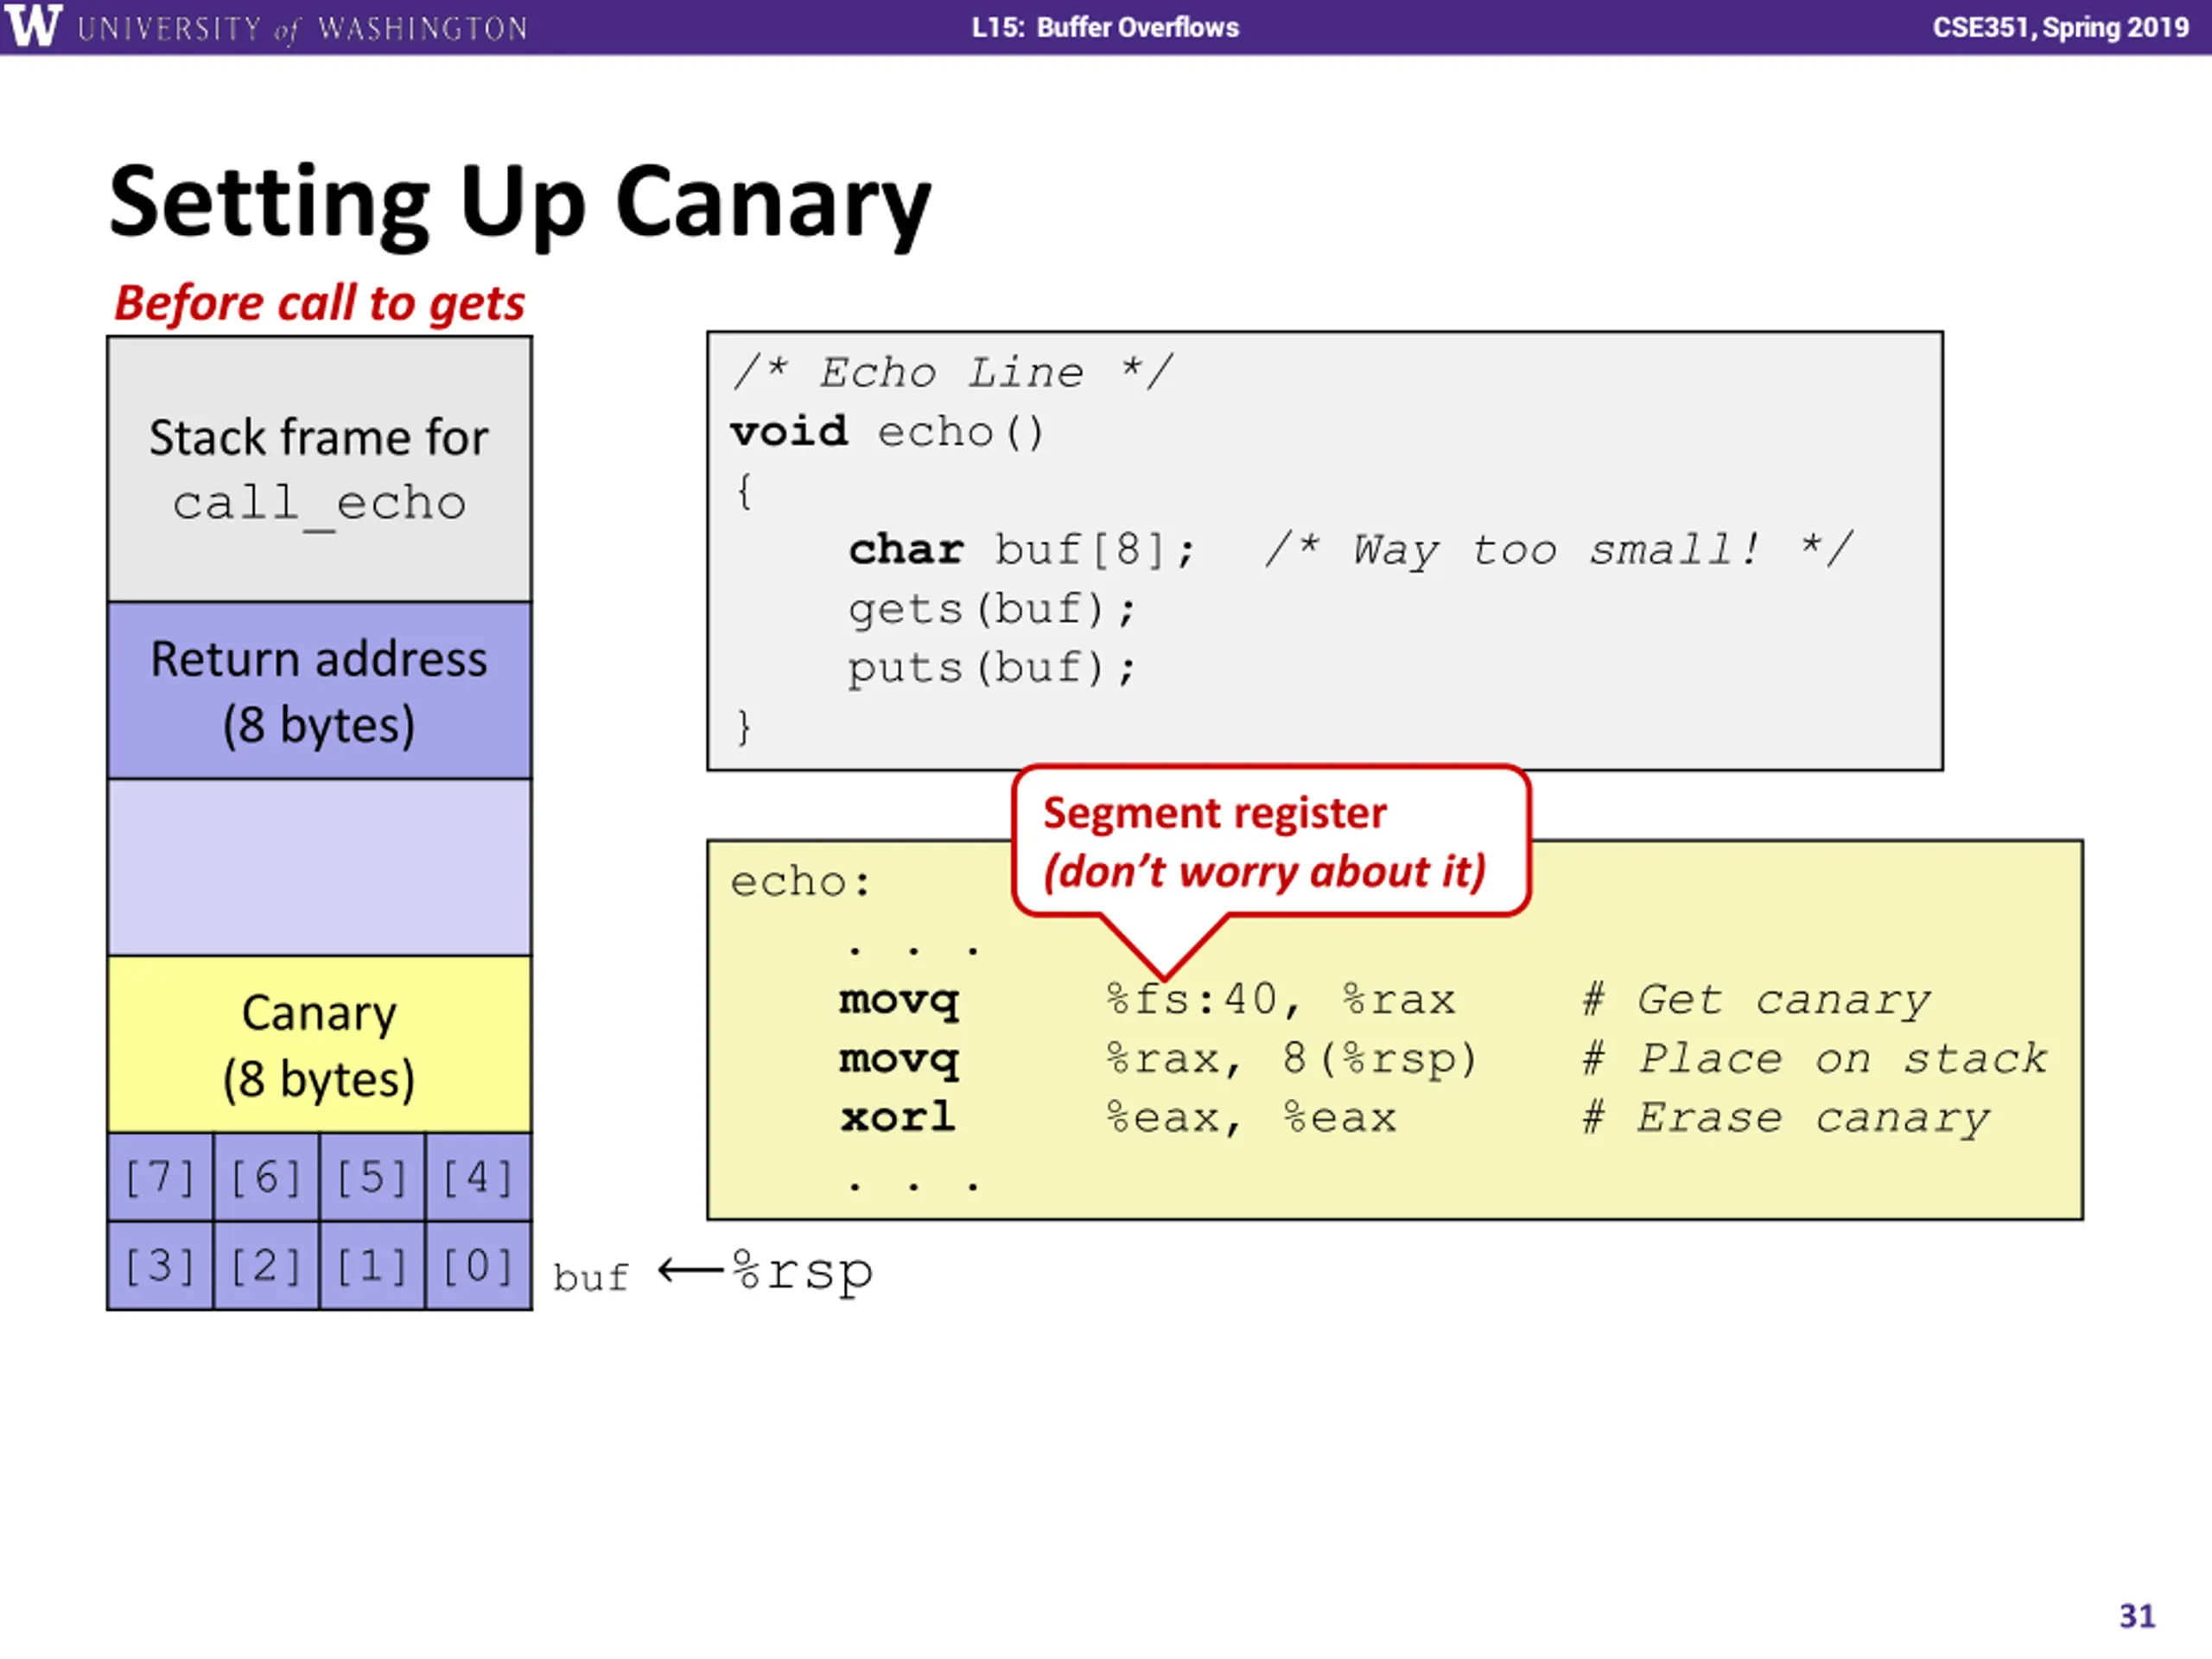Click the University of Washington W logo
Screen dimensions: 2212x1659
[33, 26]
